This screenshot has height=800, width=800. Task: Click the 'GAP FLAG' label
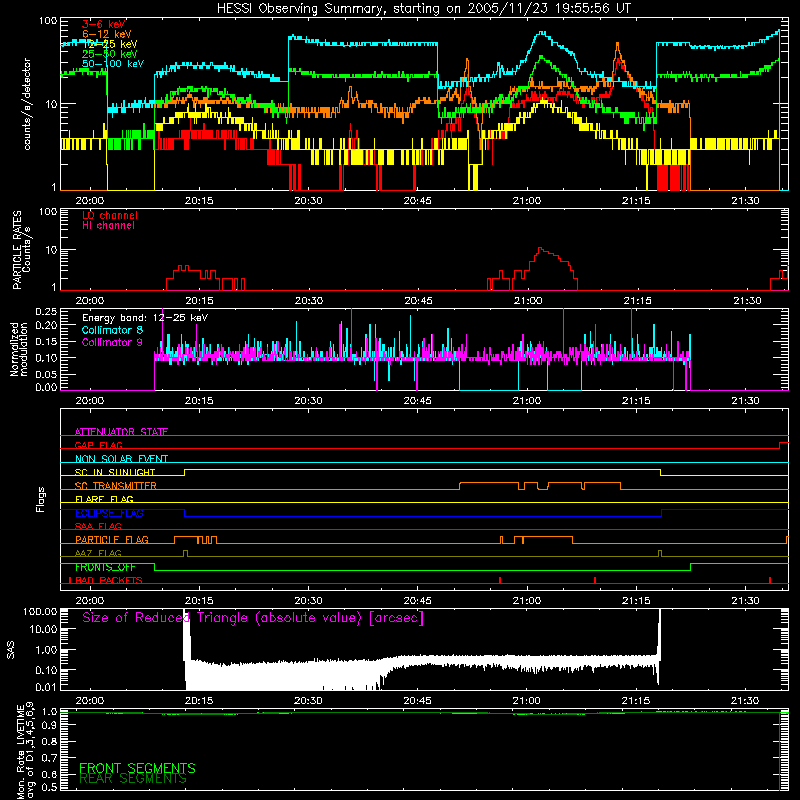[98, 445]
